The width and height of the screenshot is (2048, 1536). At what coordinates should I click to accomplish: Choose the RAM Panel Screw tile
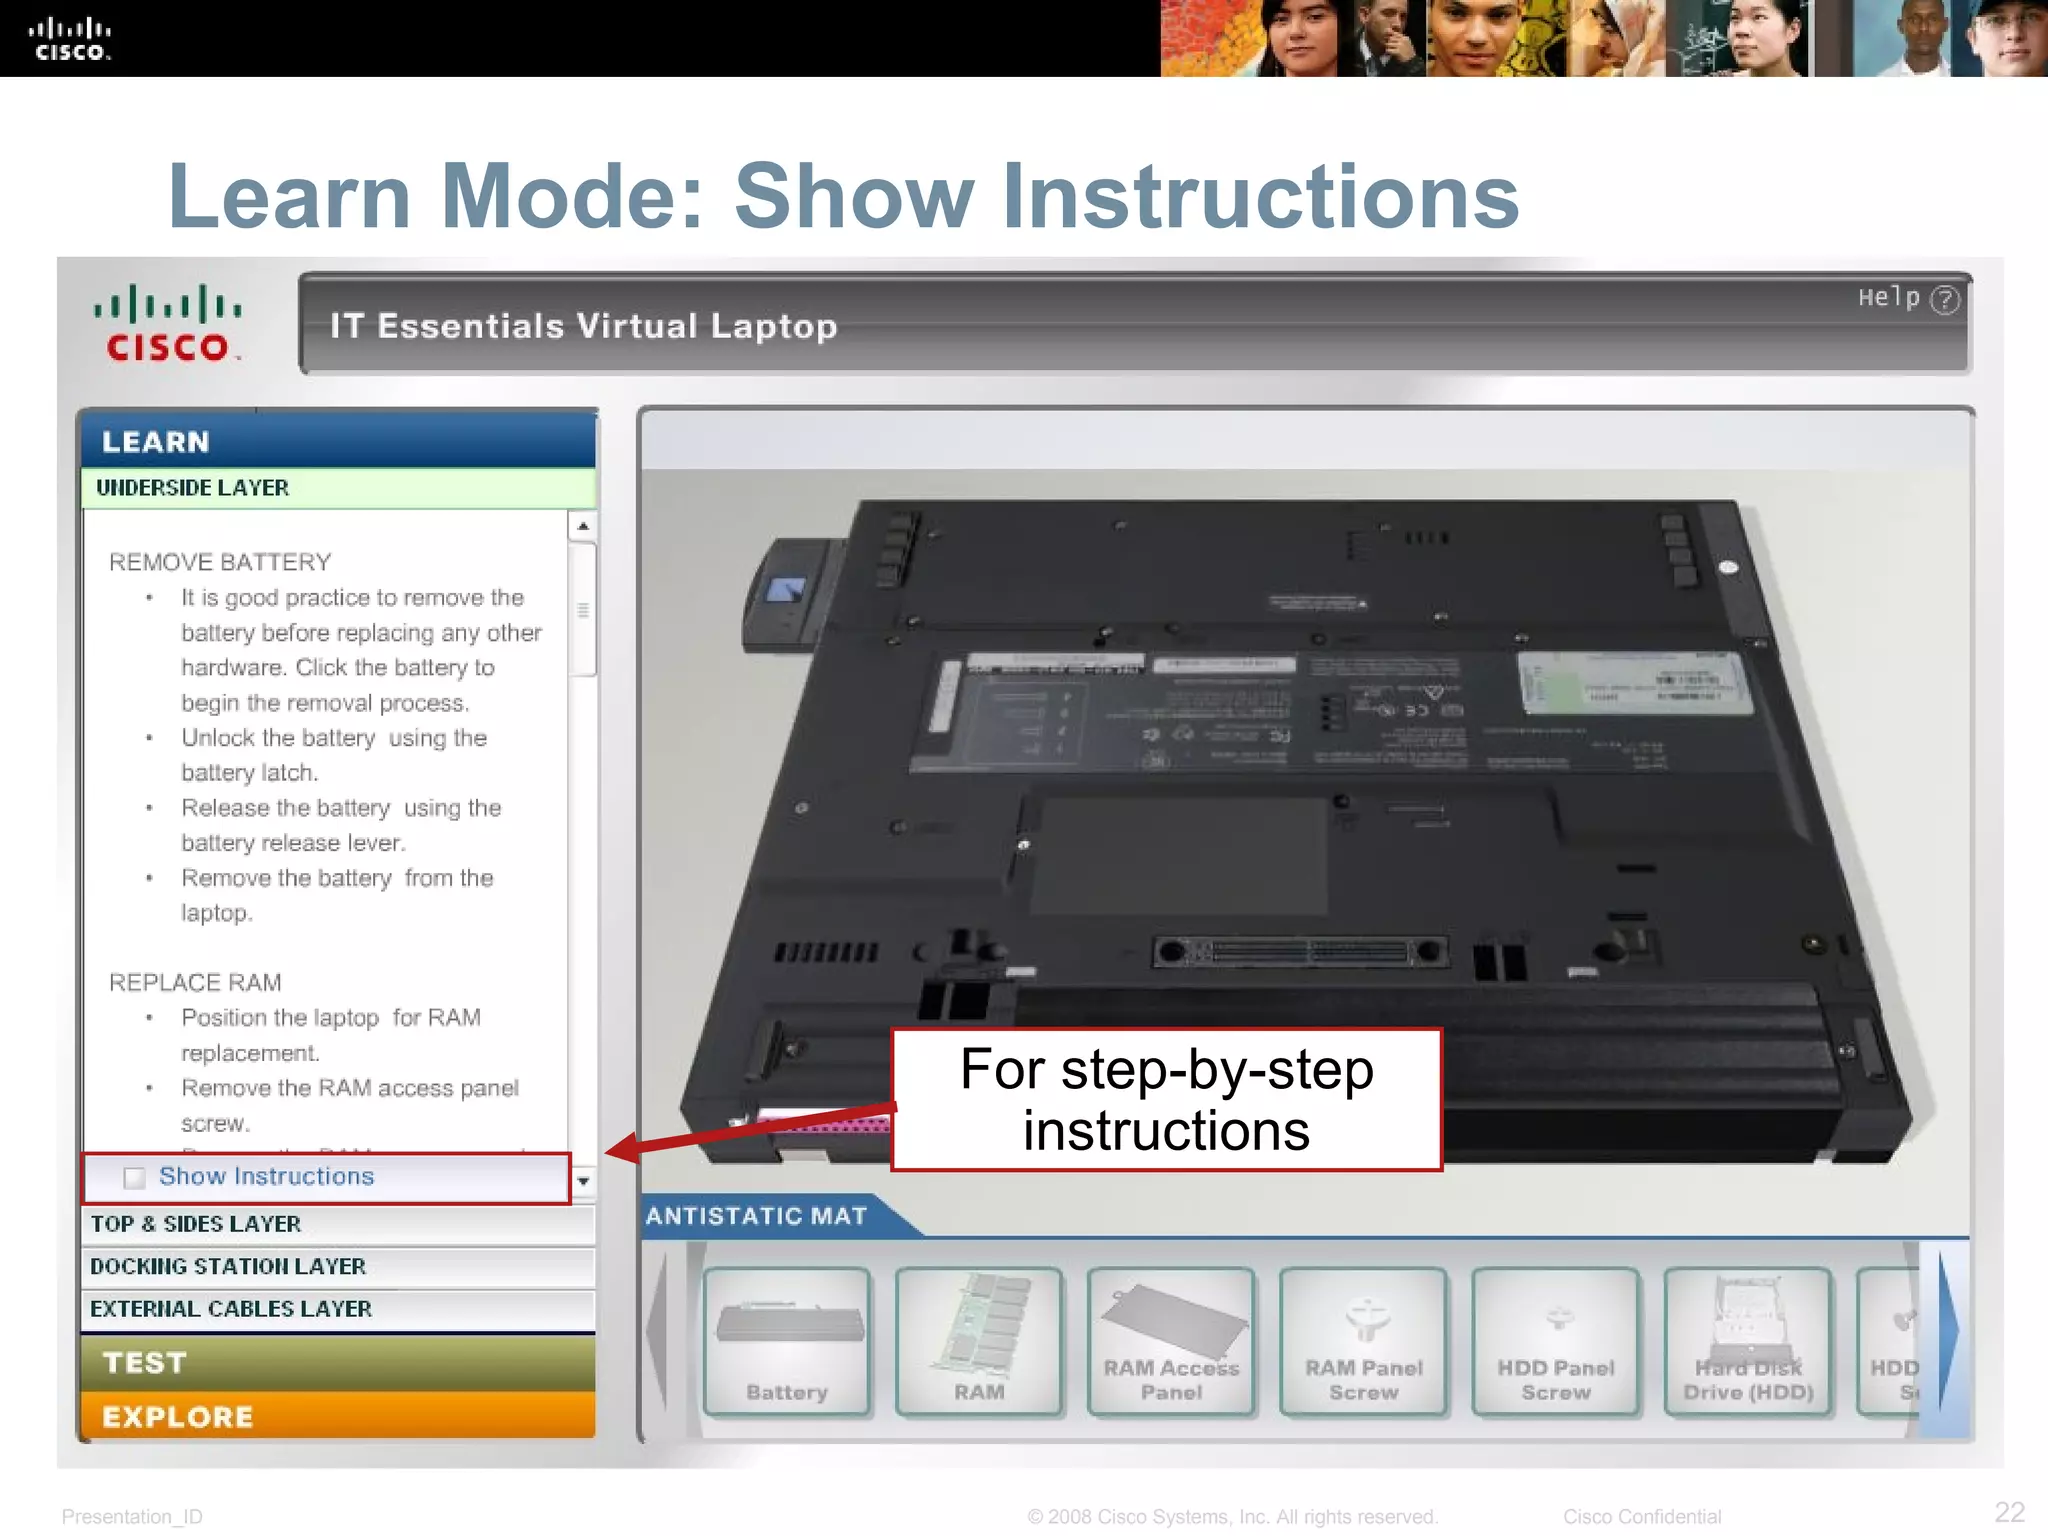tap(1363, 1341)
